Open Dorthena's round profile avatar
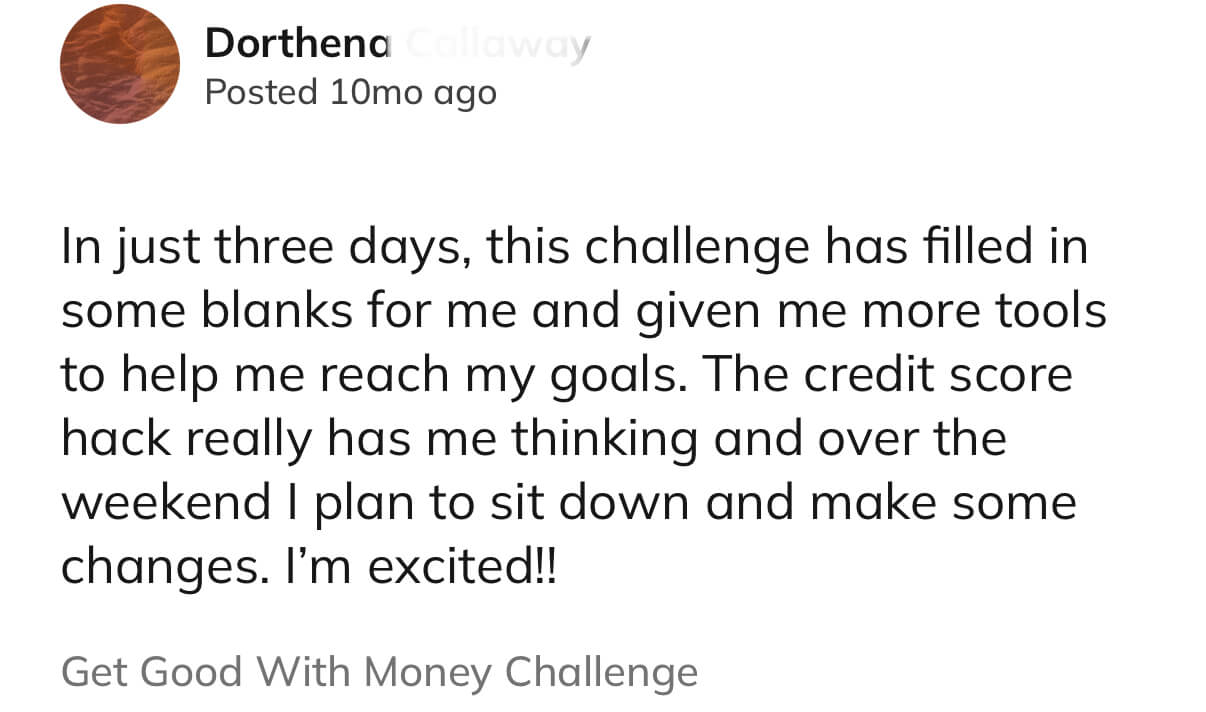Viewport: 1206px width, 712px height. pyautogui.click(x=119, y=64)
